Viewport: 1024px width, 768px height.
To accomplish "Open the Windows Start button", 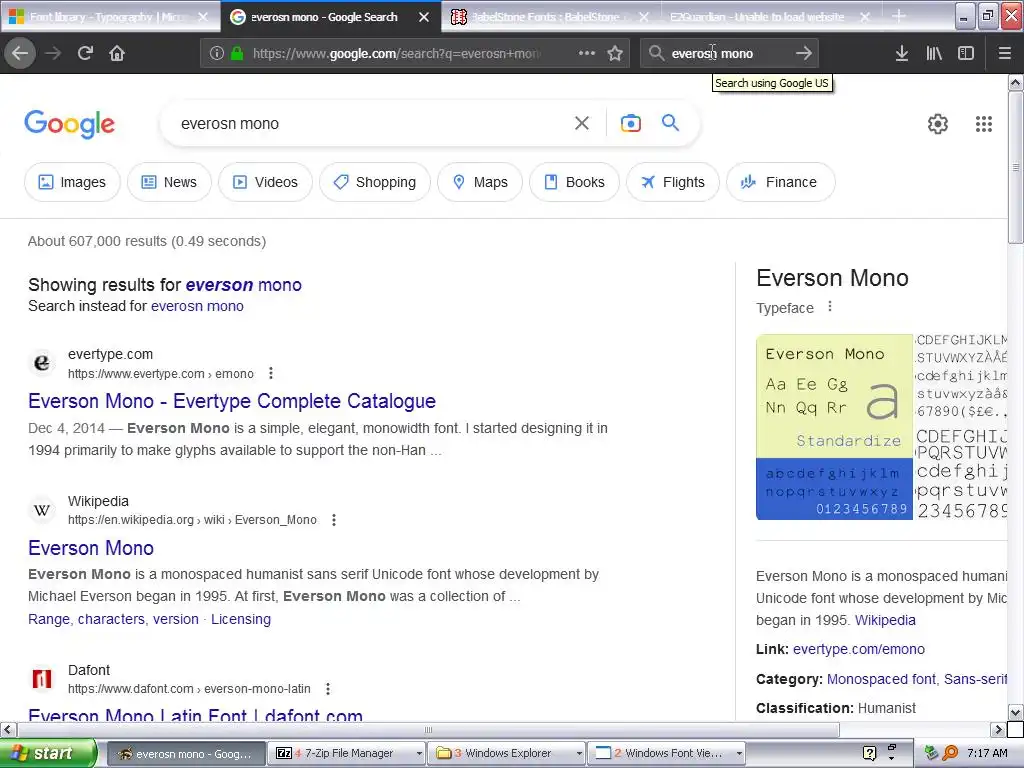I will (x=48, y=754).
